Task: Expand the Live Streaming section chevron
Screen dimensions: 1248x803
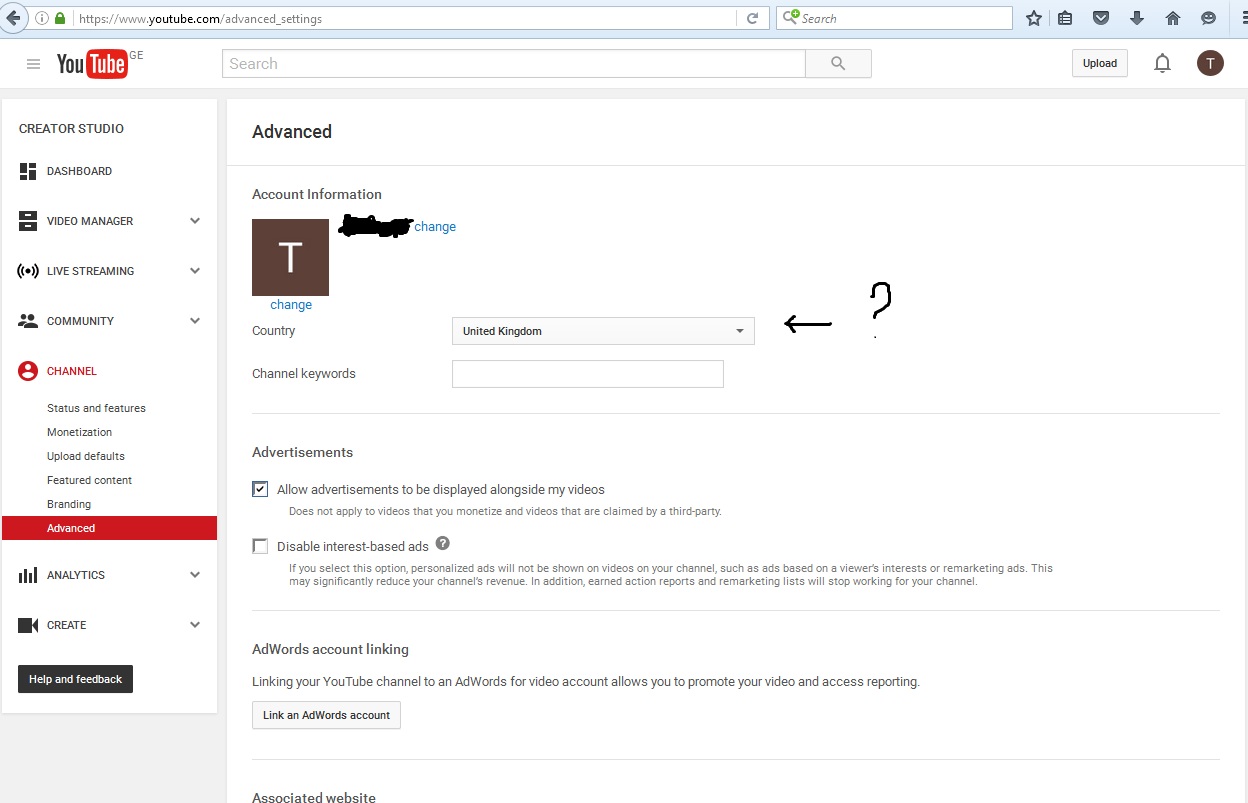Action: 195,271
